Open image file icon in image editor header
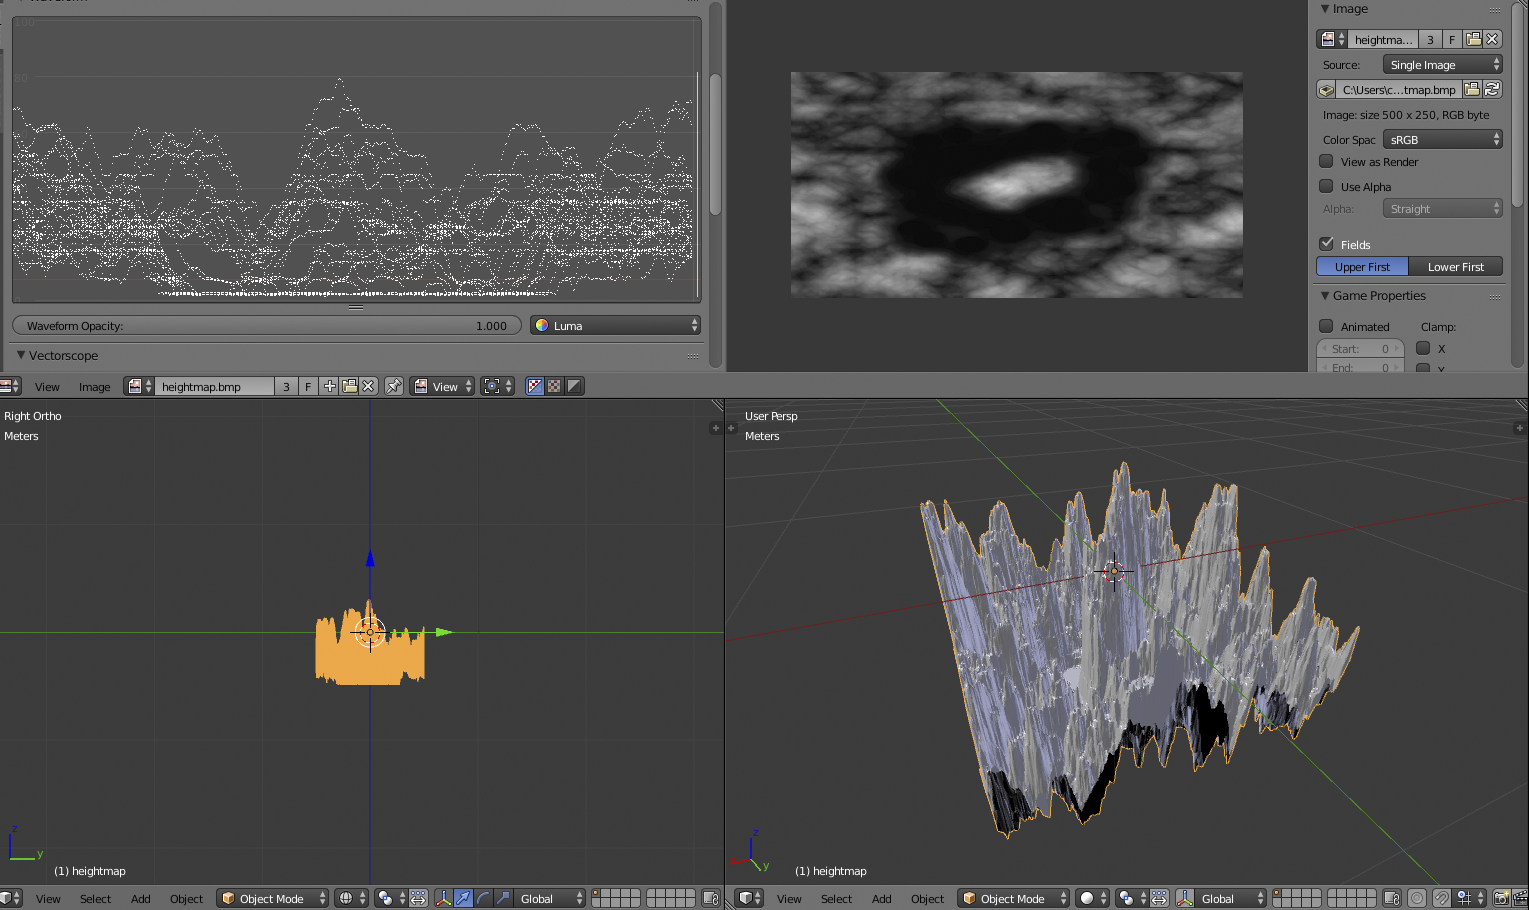This screenshot has width=1529, height=910. [x=349, y=386]
